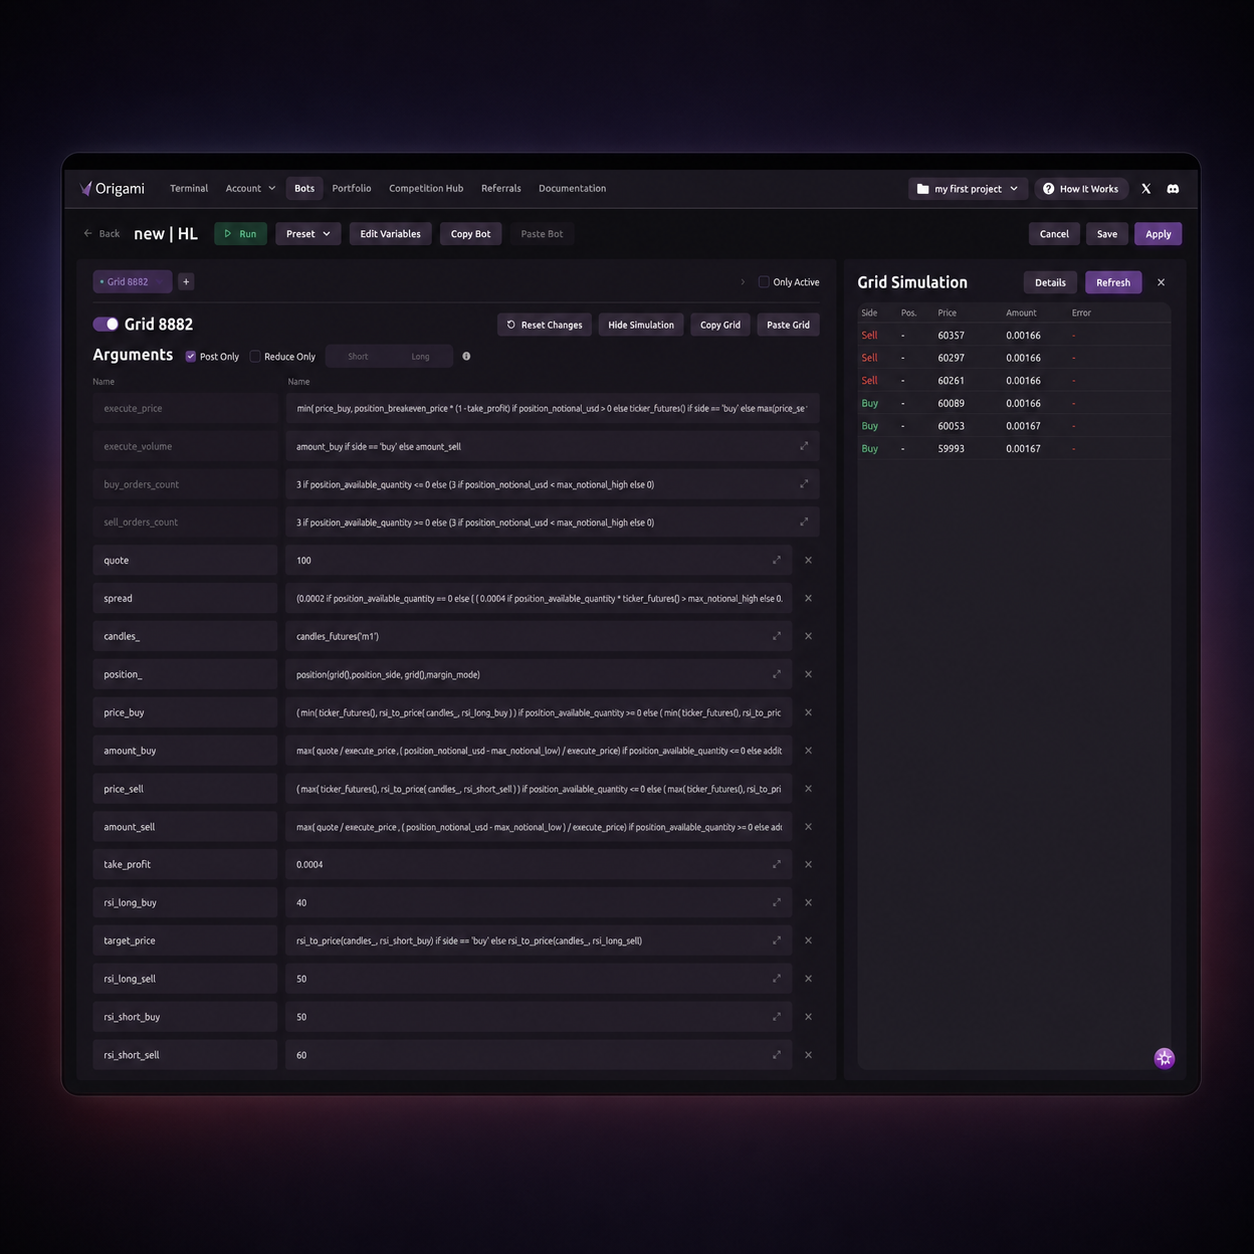Viewport: 1254px width, 1254px height.
Task: Check the Reduce Only checkbox
Action: (255, 356)
